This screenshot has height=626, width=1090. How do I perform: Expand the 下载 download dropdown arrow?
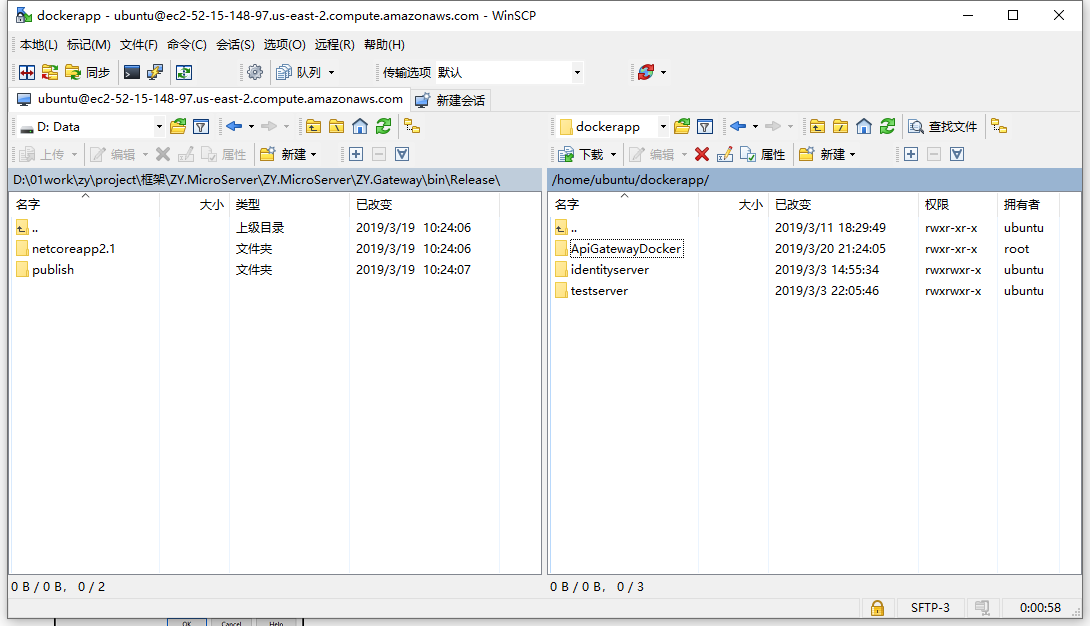613,154
